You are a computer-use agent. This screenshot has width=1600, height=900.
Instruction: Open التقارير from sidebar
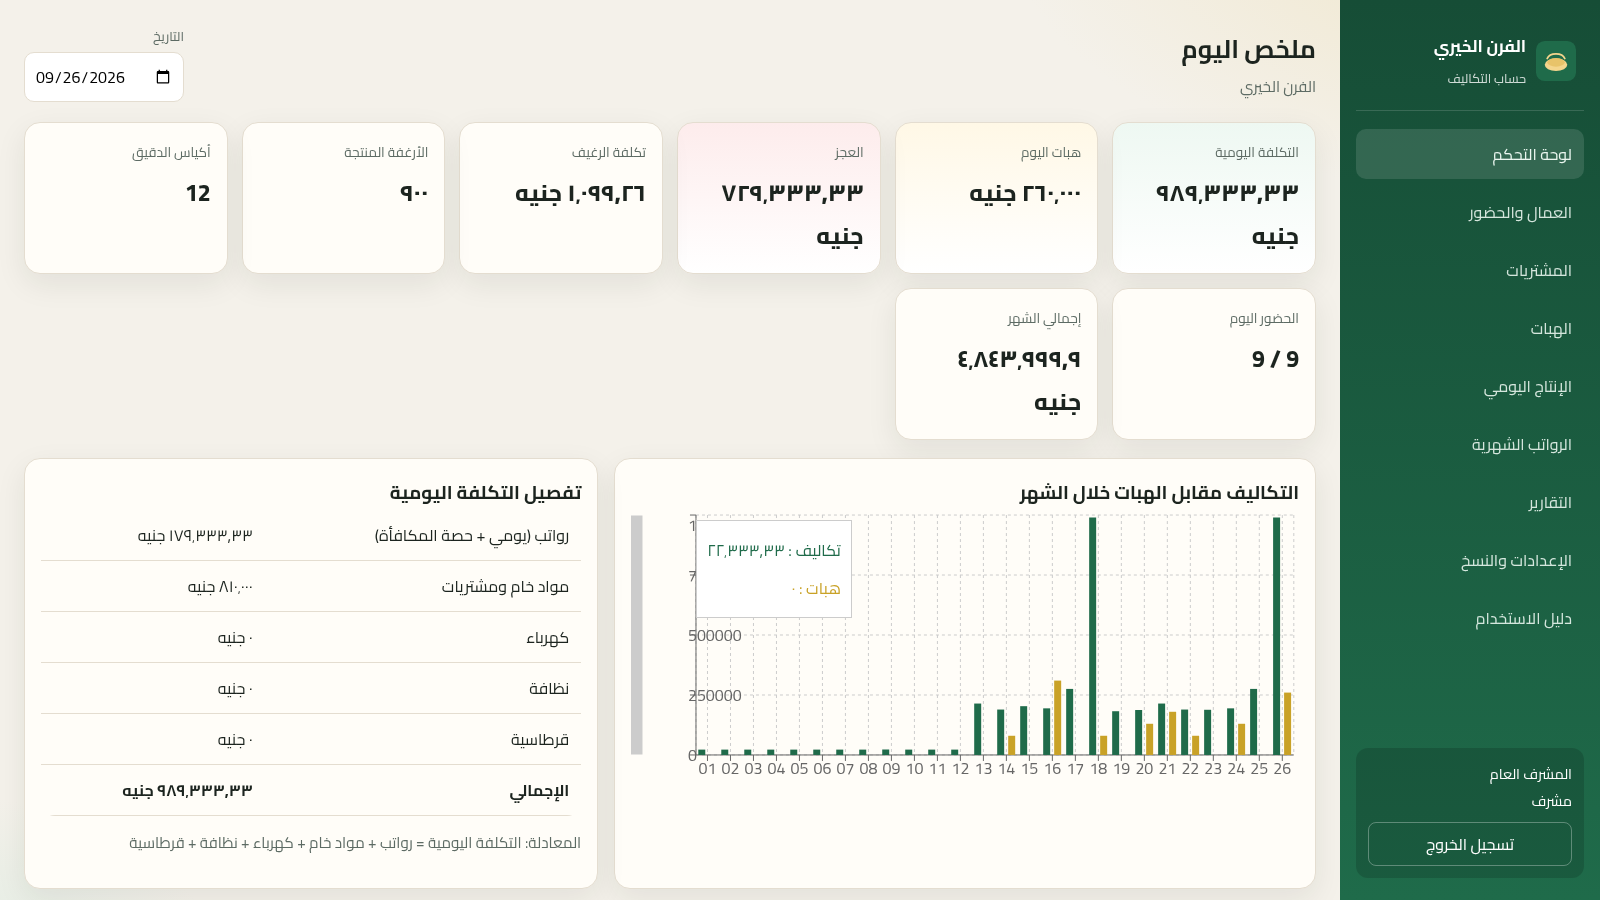tap(1470, 502)
